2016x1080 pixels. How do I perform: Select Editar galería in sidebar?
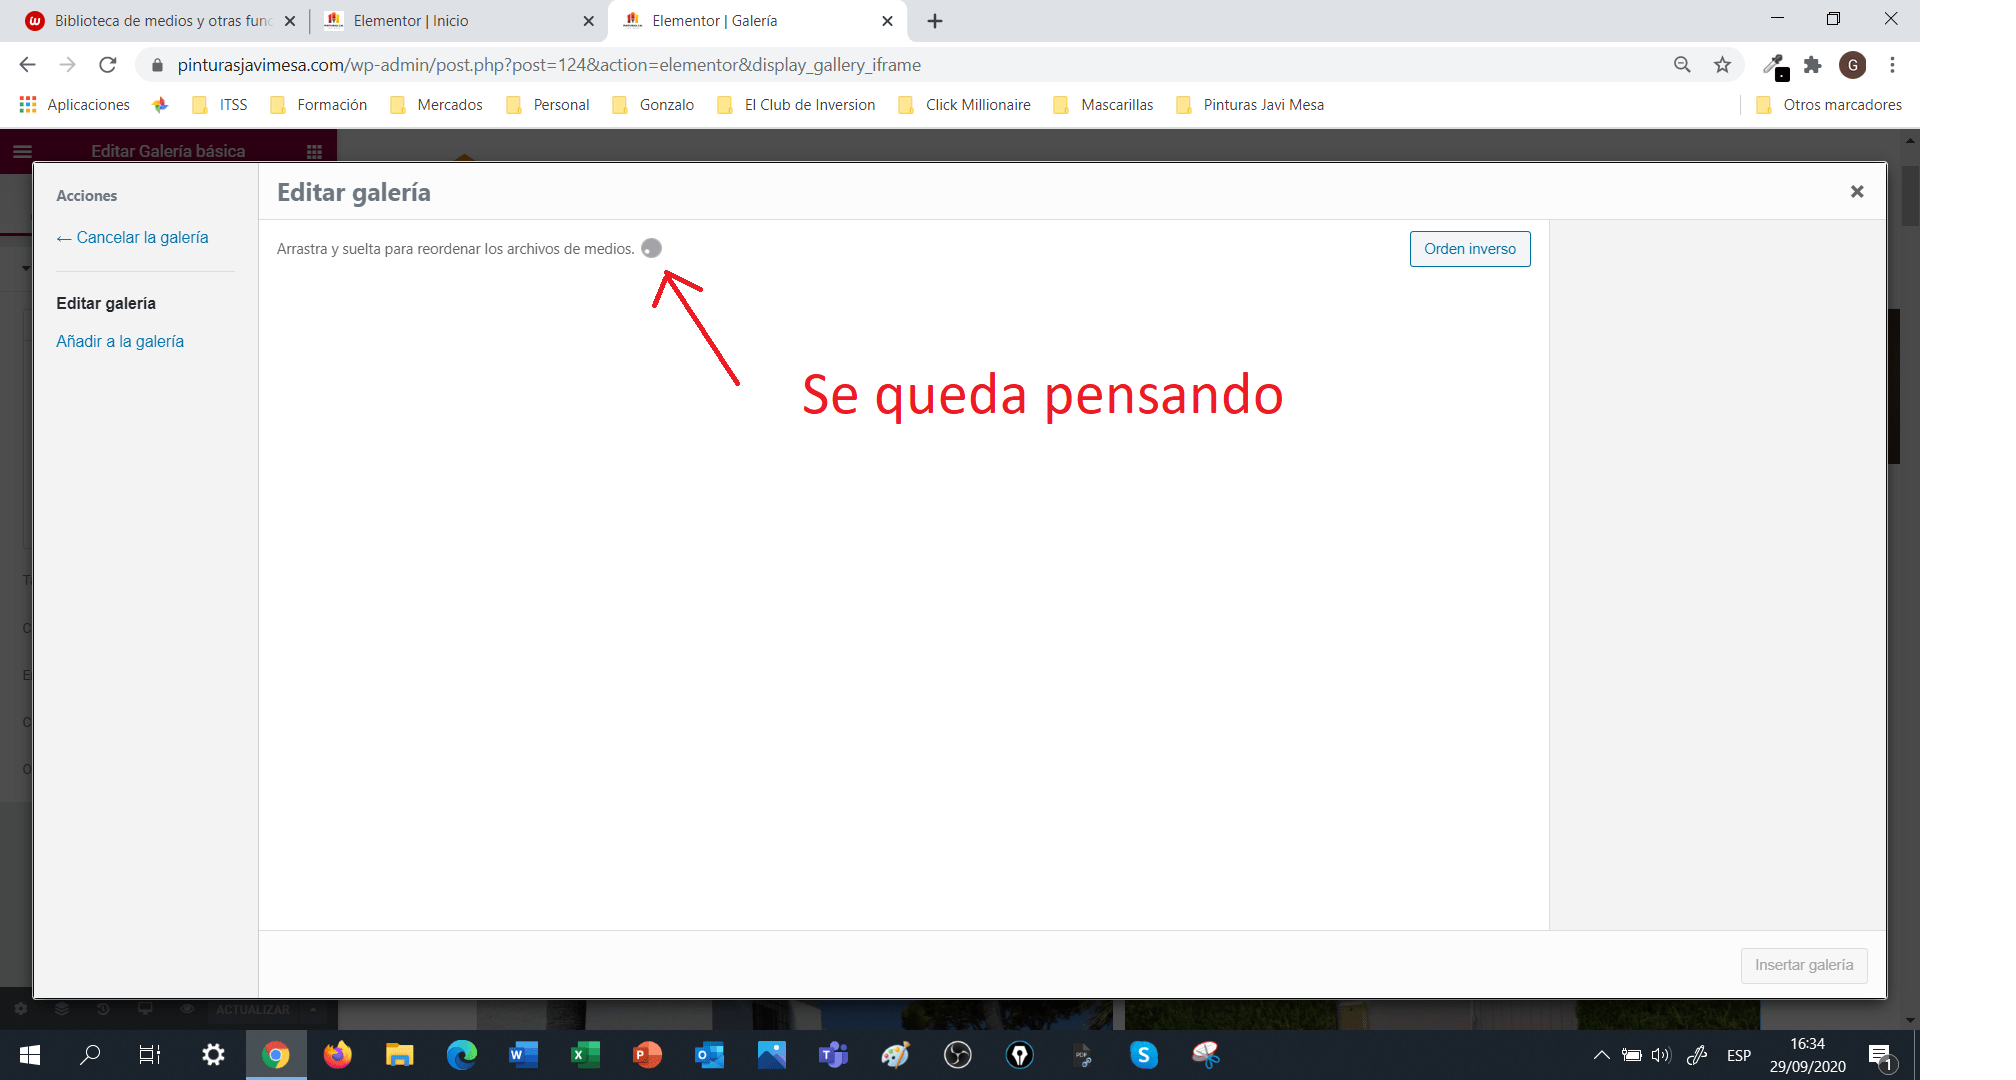tap(106, 303)
